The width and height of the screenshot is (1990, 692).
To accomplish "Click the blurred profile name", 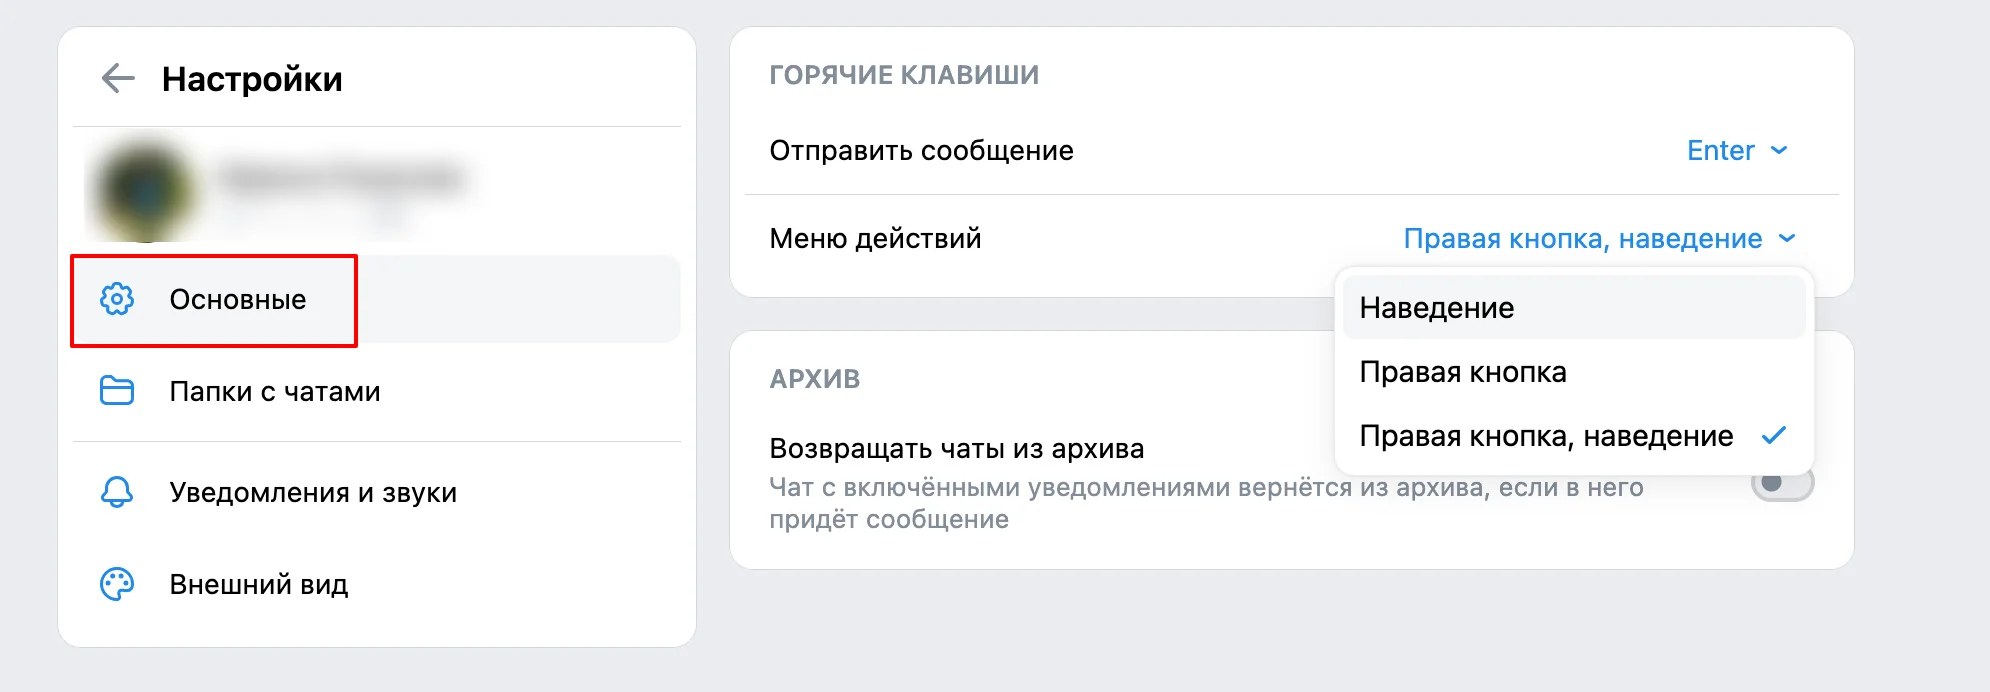I will pos(342,178).
